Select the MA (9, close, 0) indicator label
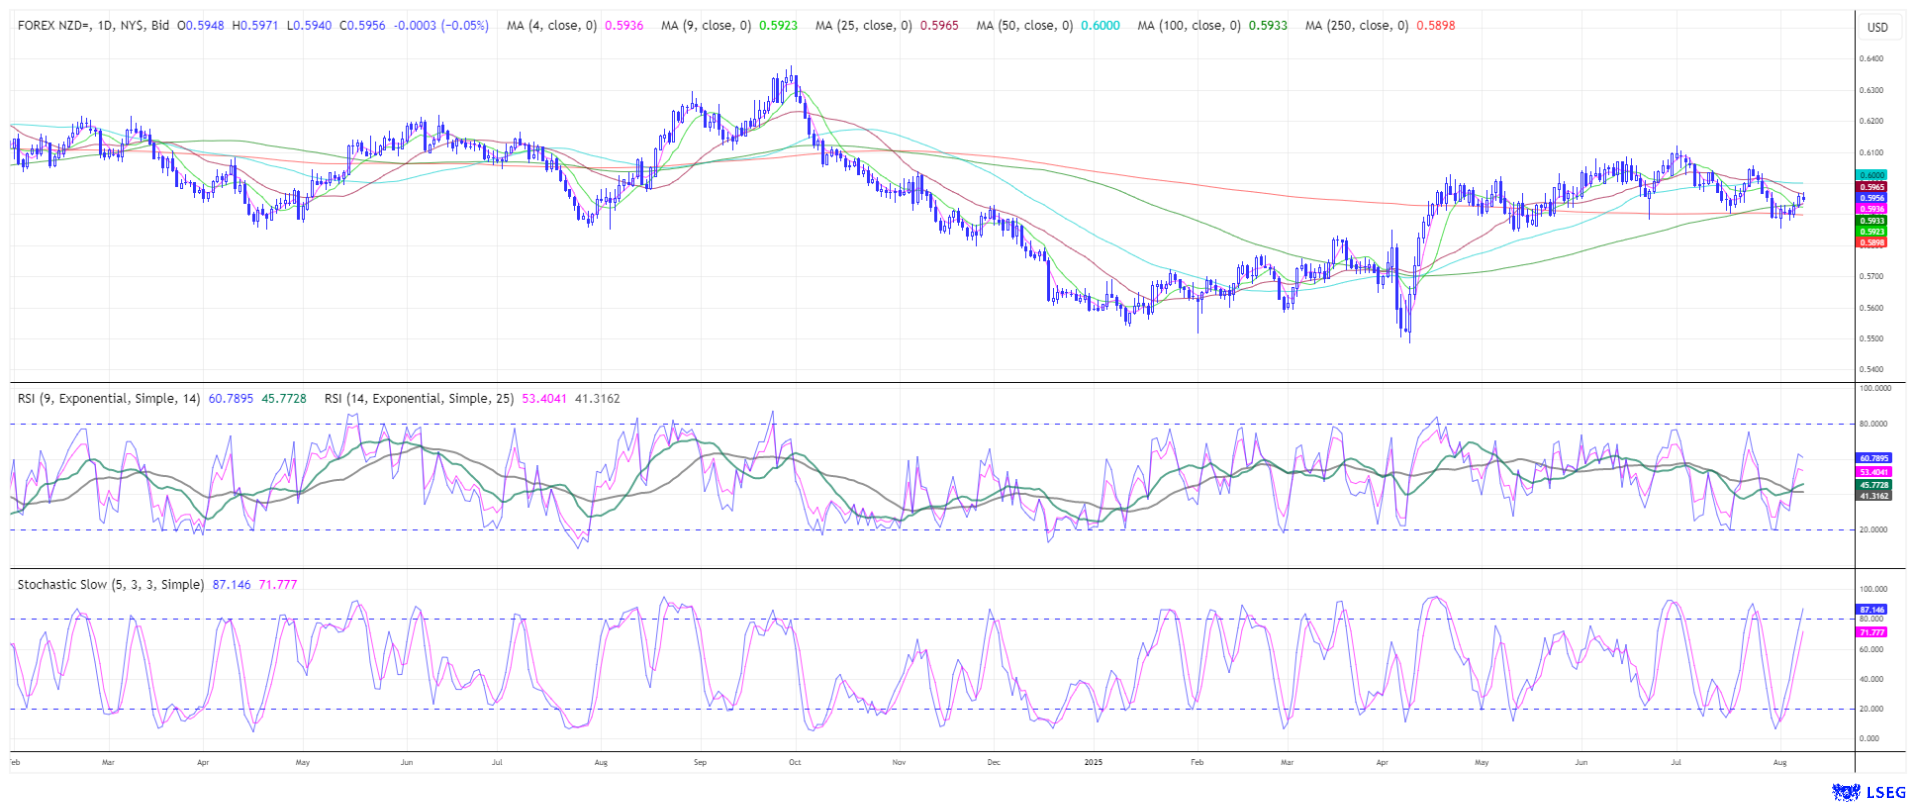 pos(705,25)
